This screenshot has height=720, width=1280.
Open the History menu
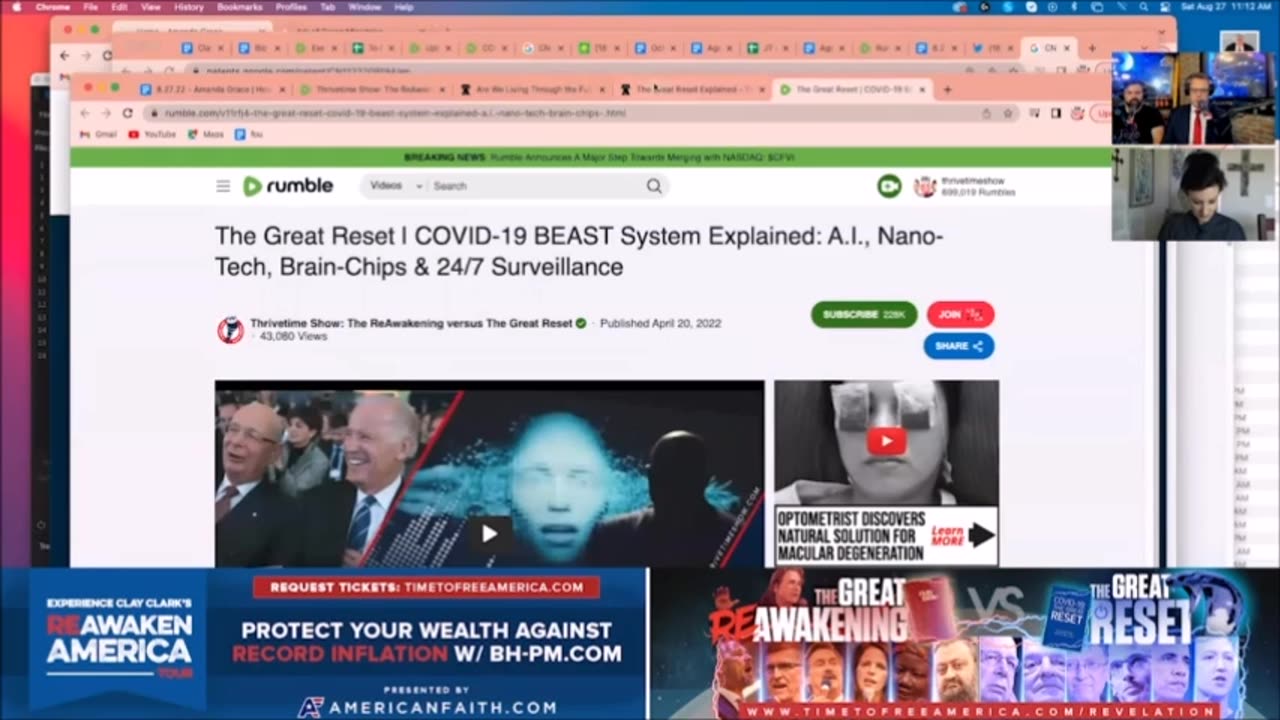point(189,7)
